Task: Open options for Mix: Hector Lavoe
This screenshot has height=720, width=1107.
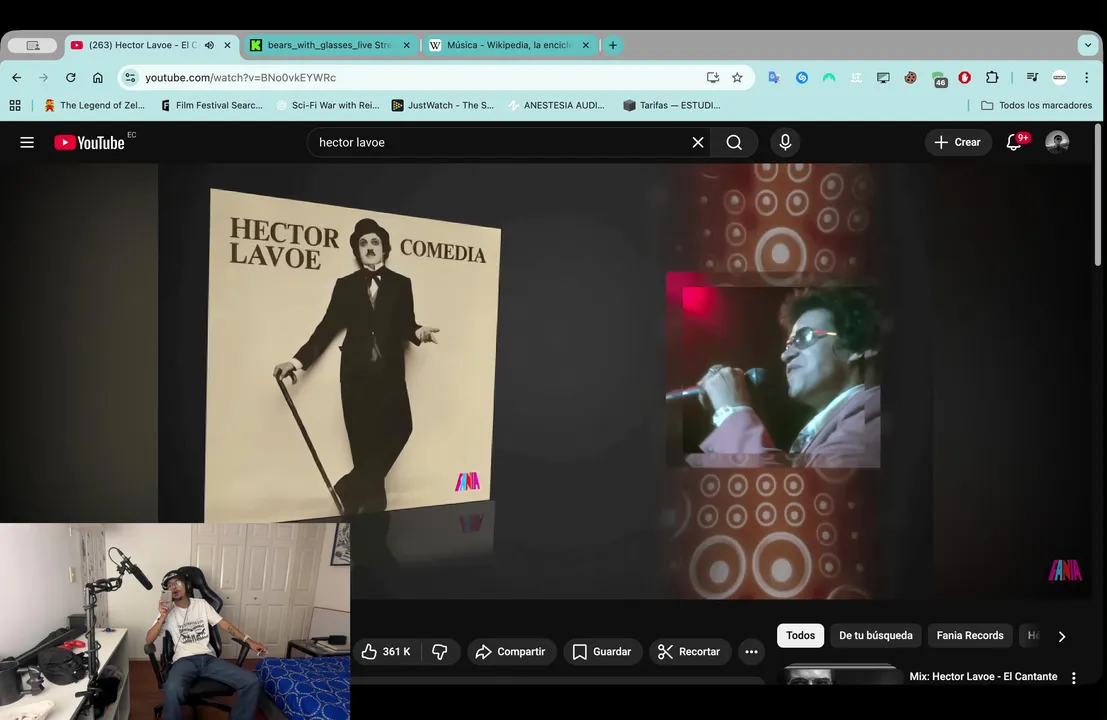Action: click(1074, 678)
